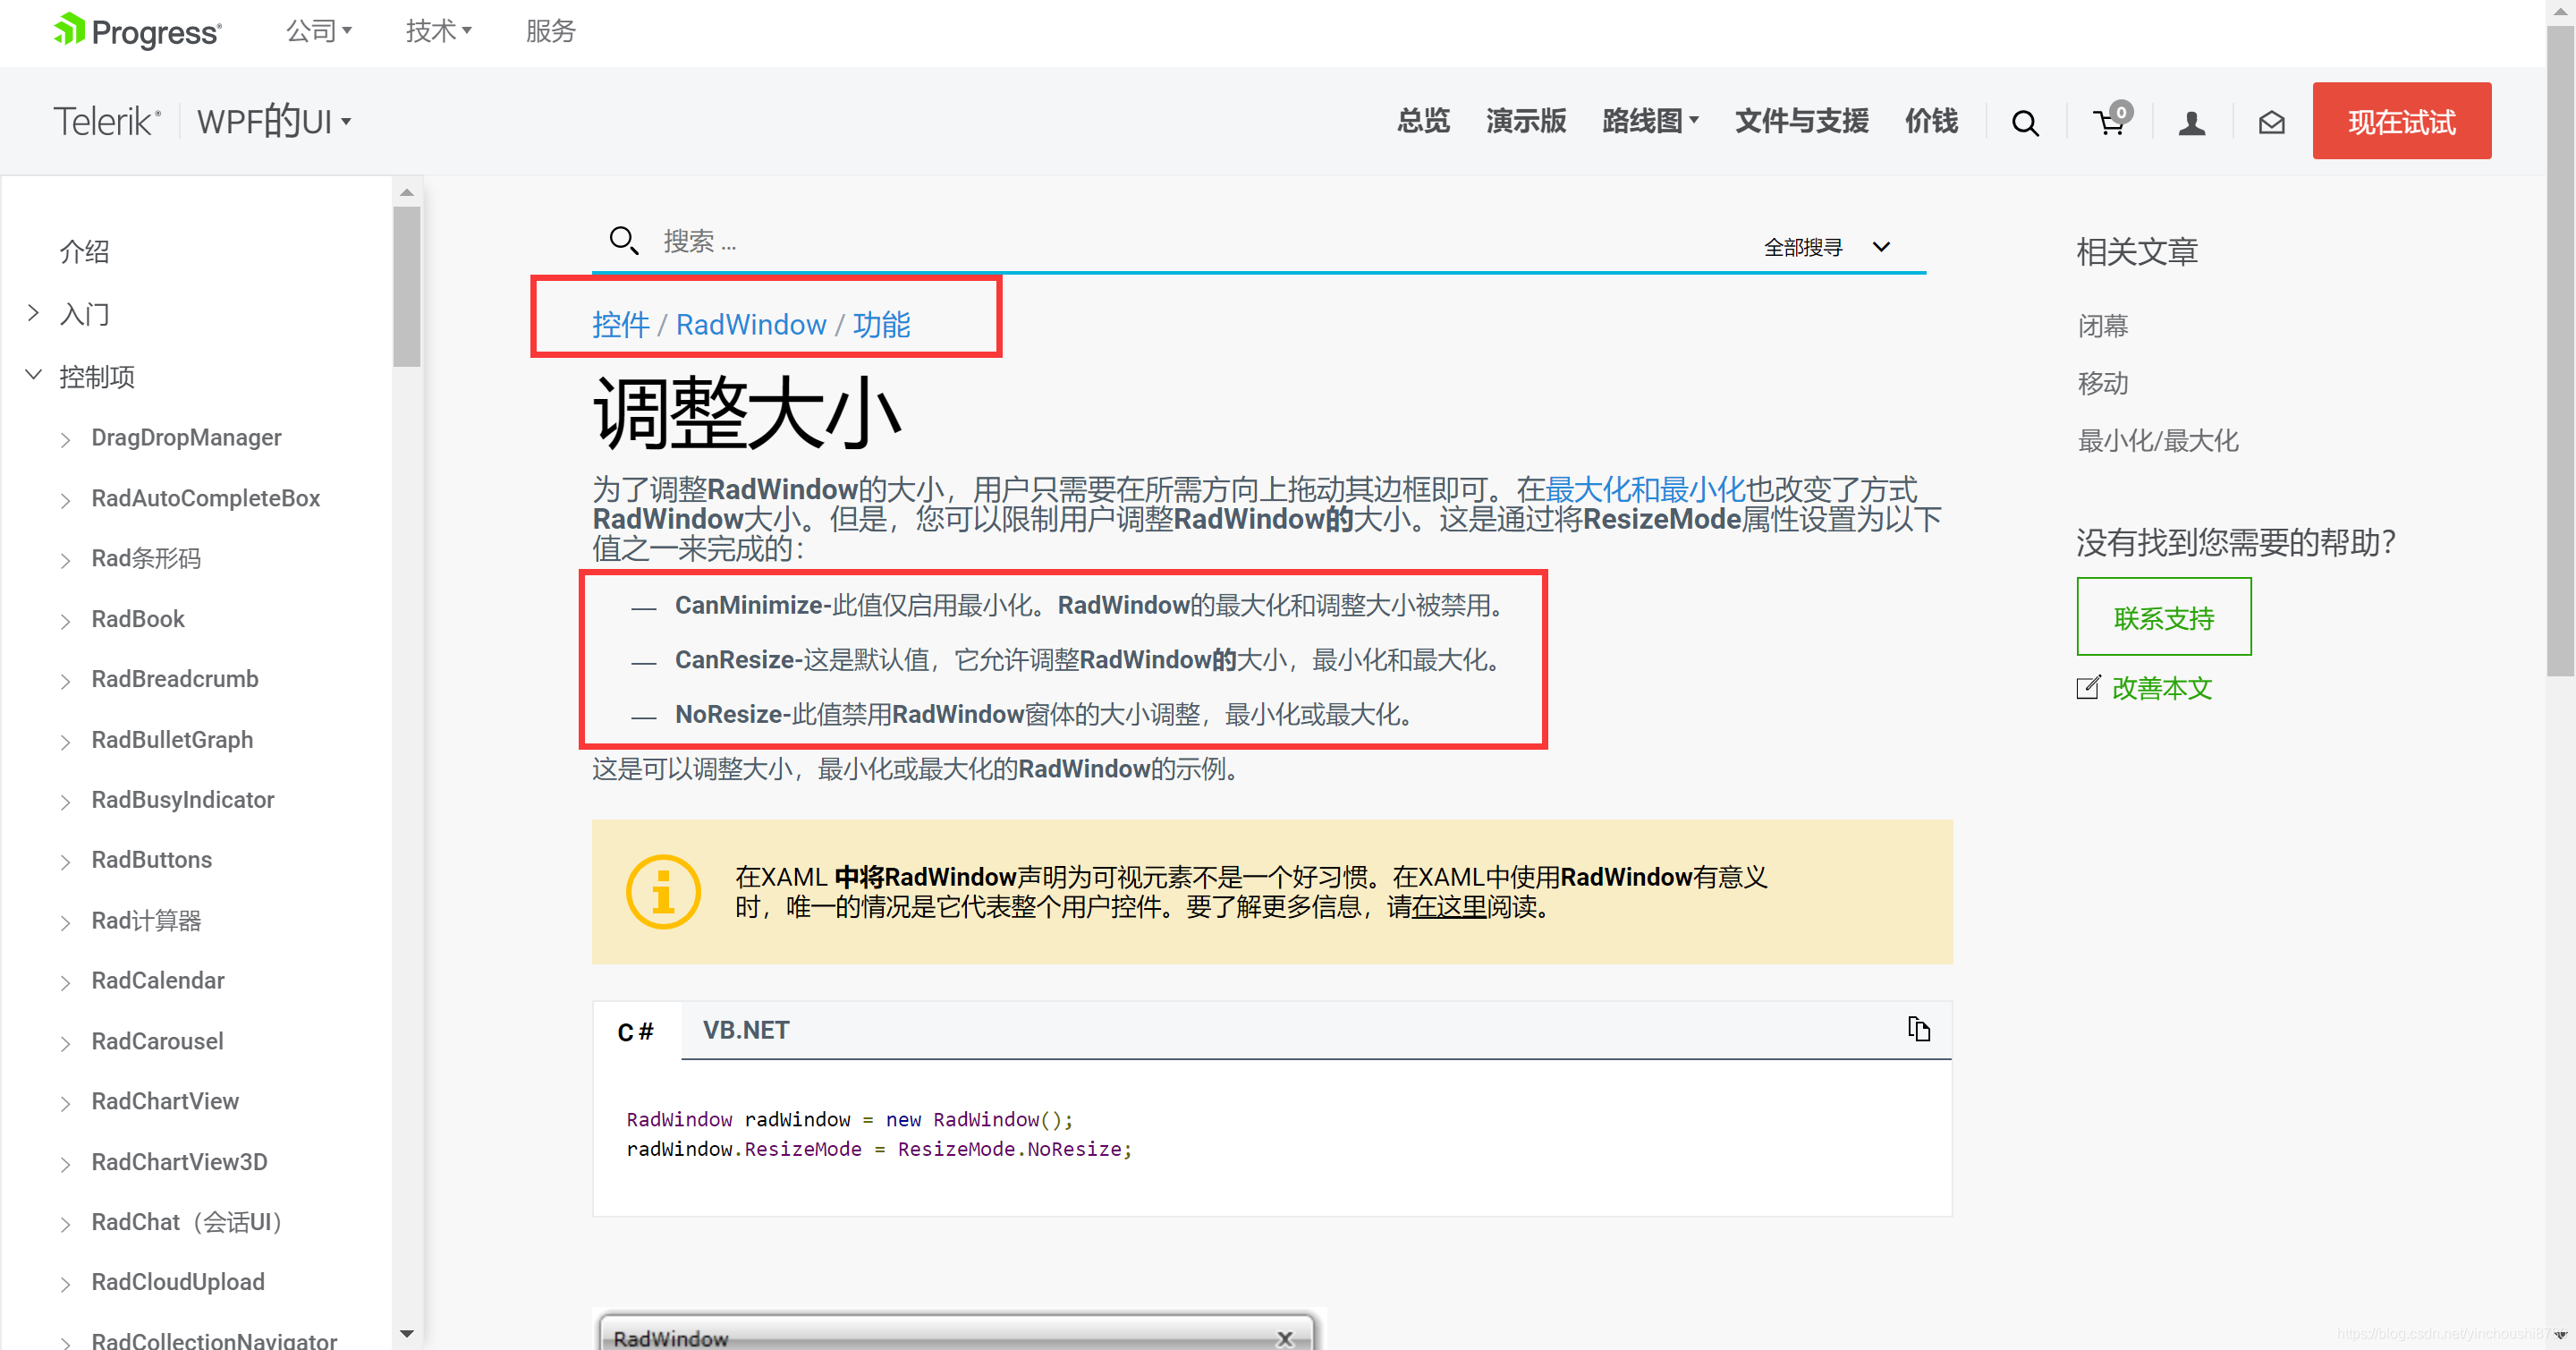Image resolution: width=2576 pixels, height=1350 pixels.
Task: Open the 路线图 dropdown
Action: (1650, 121)
